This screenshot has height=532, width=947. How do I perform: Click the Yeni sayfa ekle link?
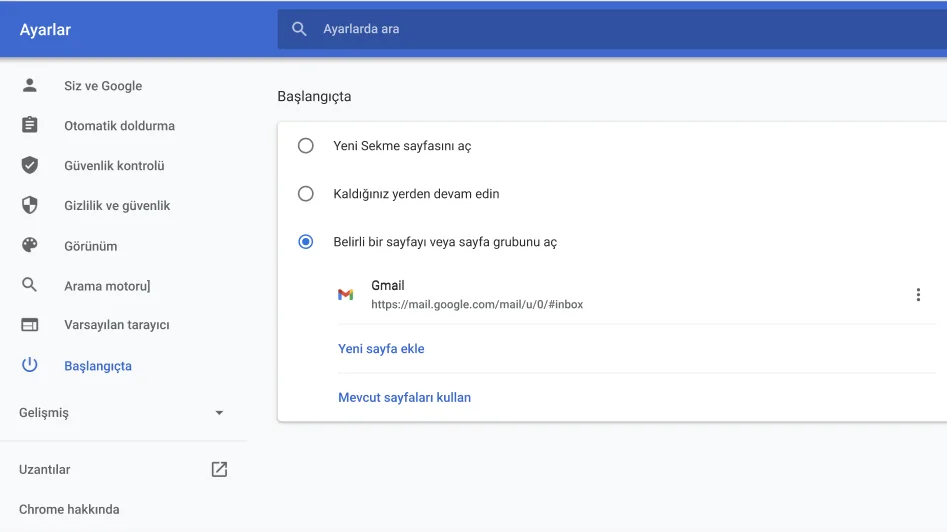(x=381, y=349)
